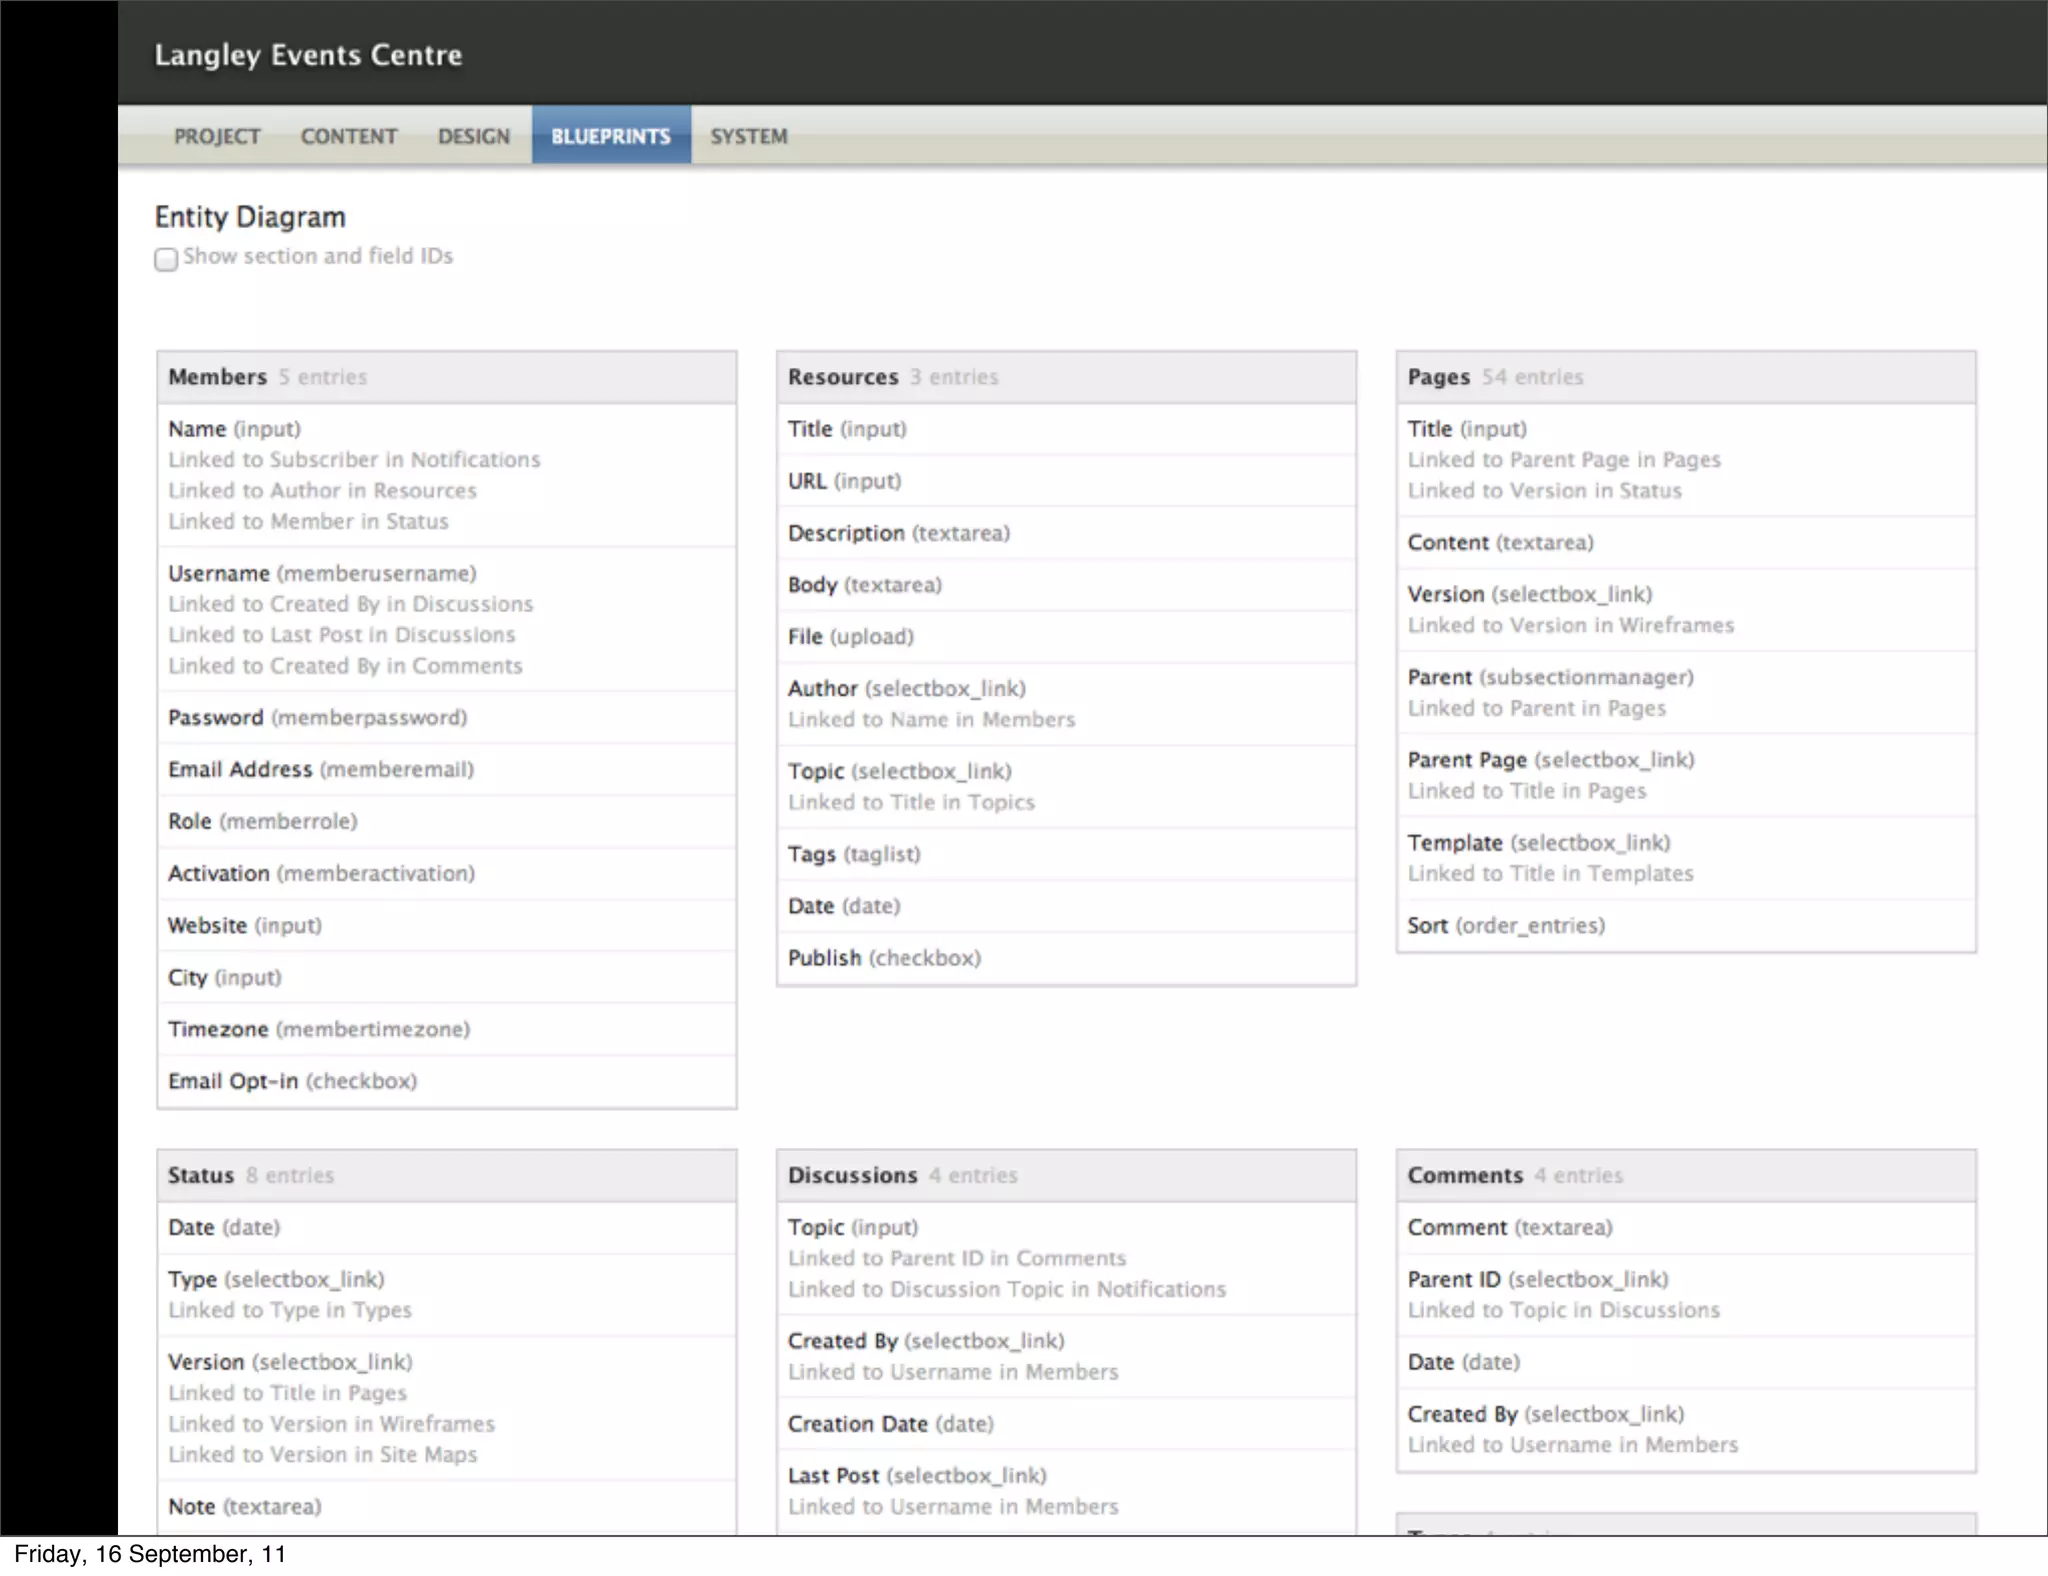The width and height of the screenshot is (2048, 1576).
Task: Select the Email Opt-in field in Members
Action: point(232,1081)
